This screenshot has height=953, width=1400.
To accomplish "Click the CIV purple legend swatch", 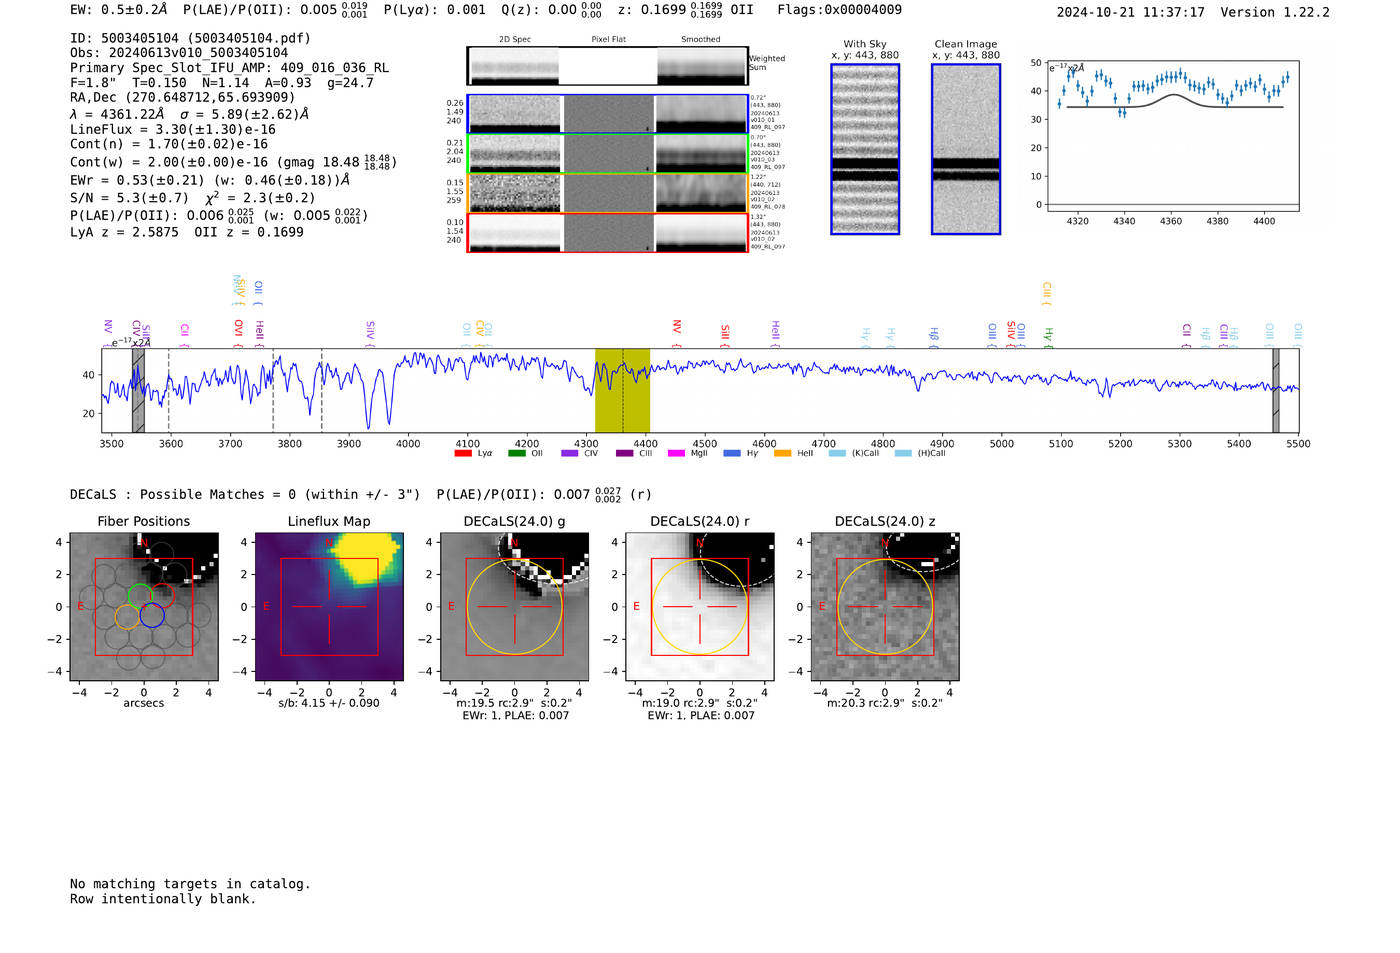I will click(569, 453).
